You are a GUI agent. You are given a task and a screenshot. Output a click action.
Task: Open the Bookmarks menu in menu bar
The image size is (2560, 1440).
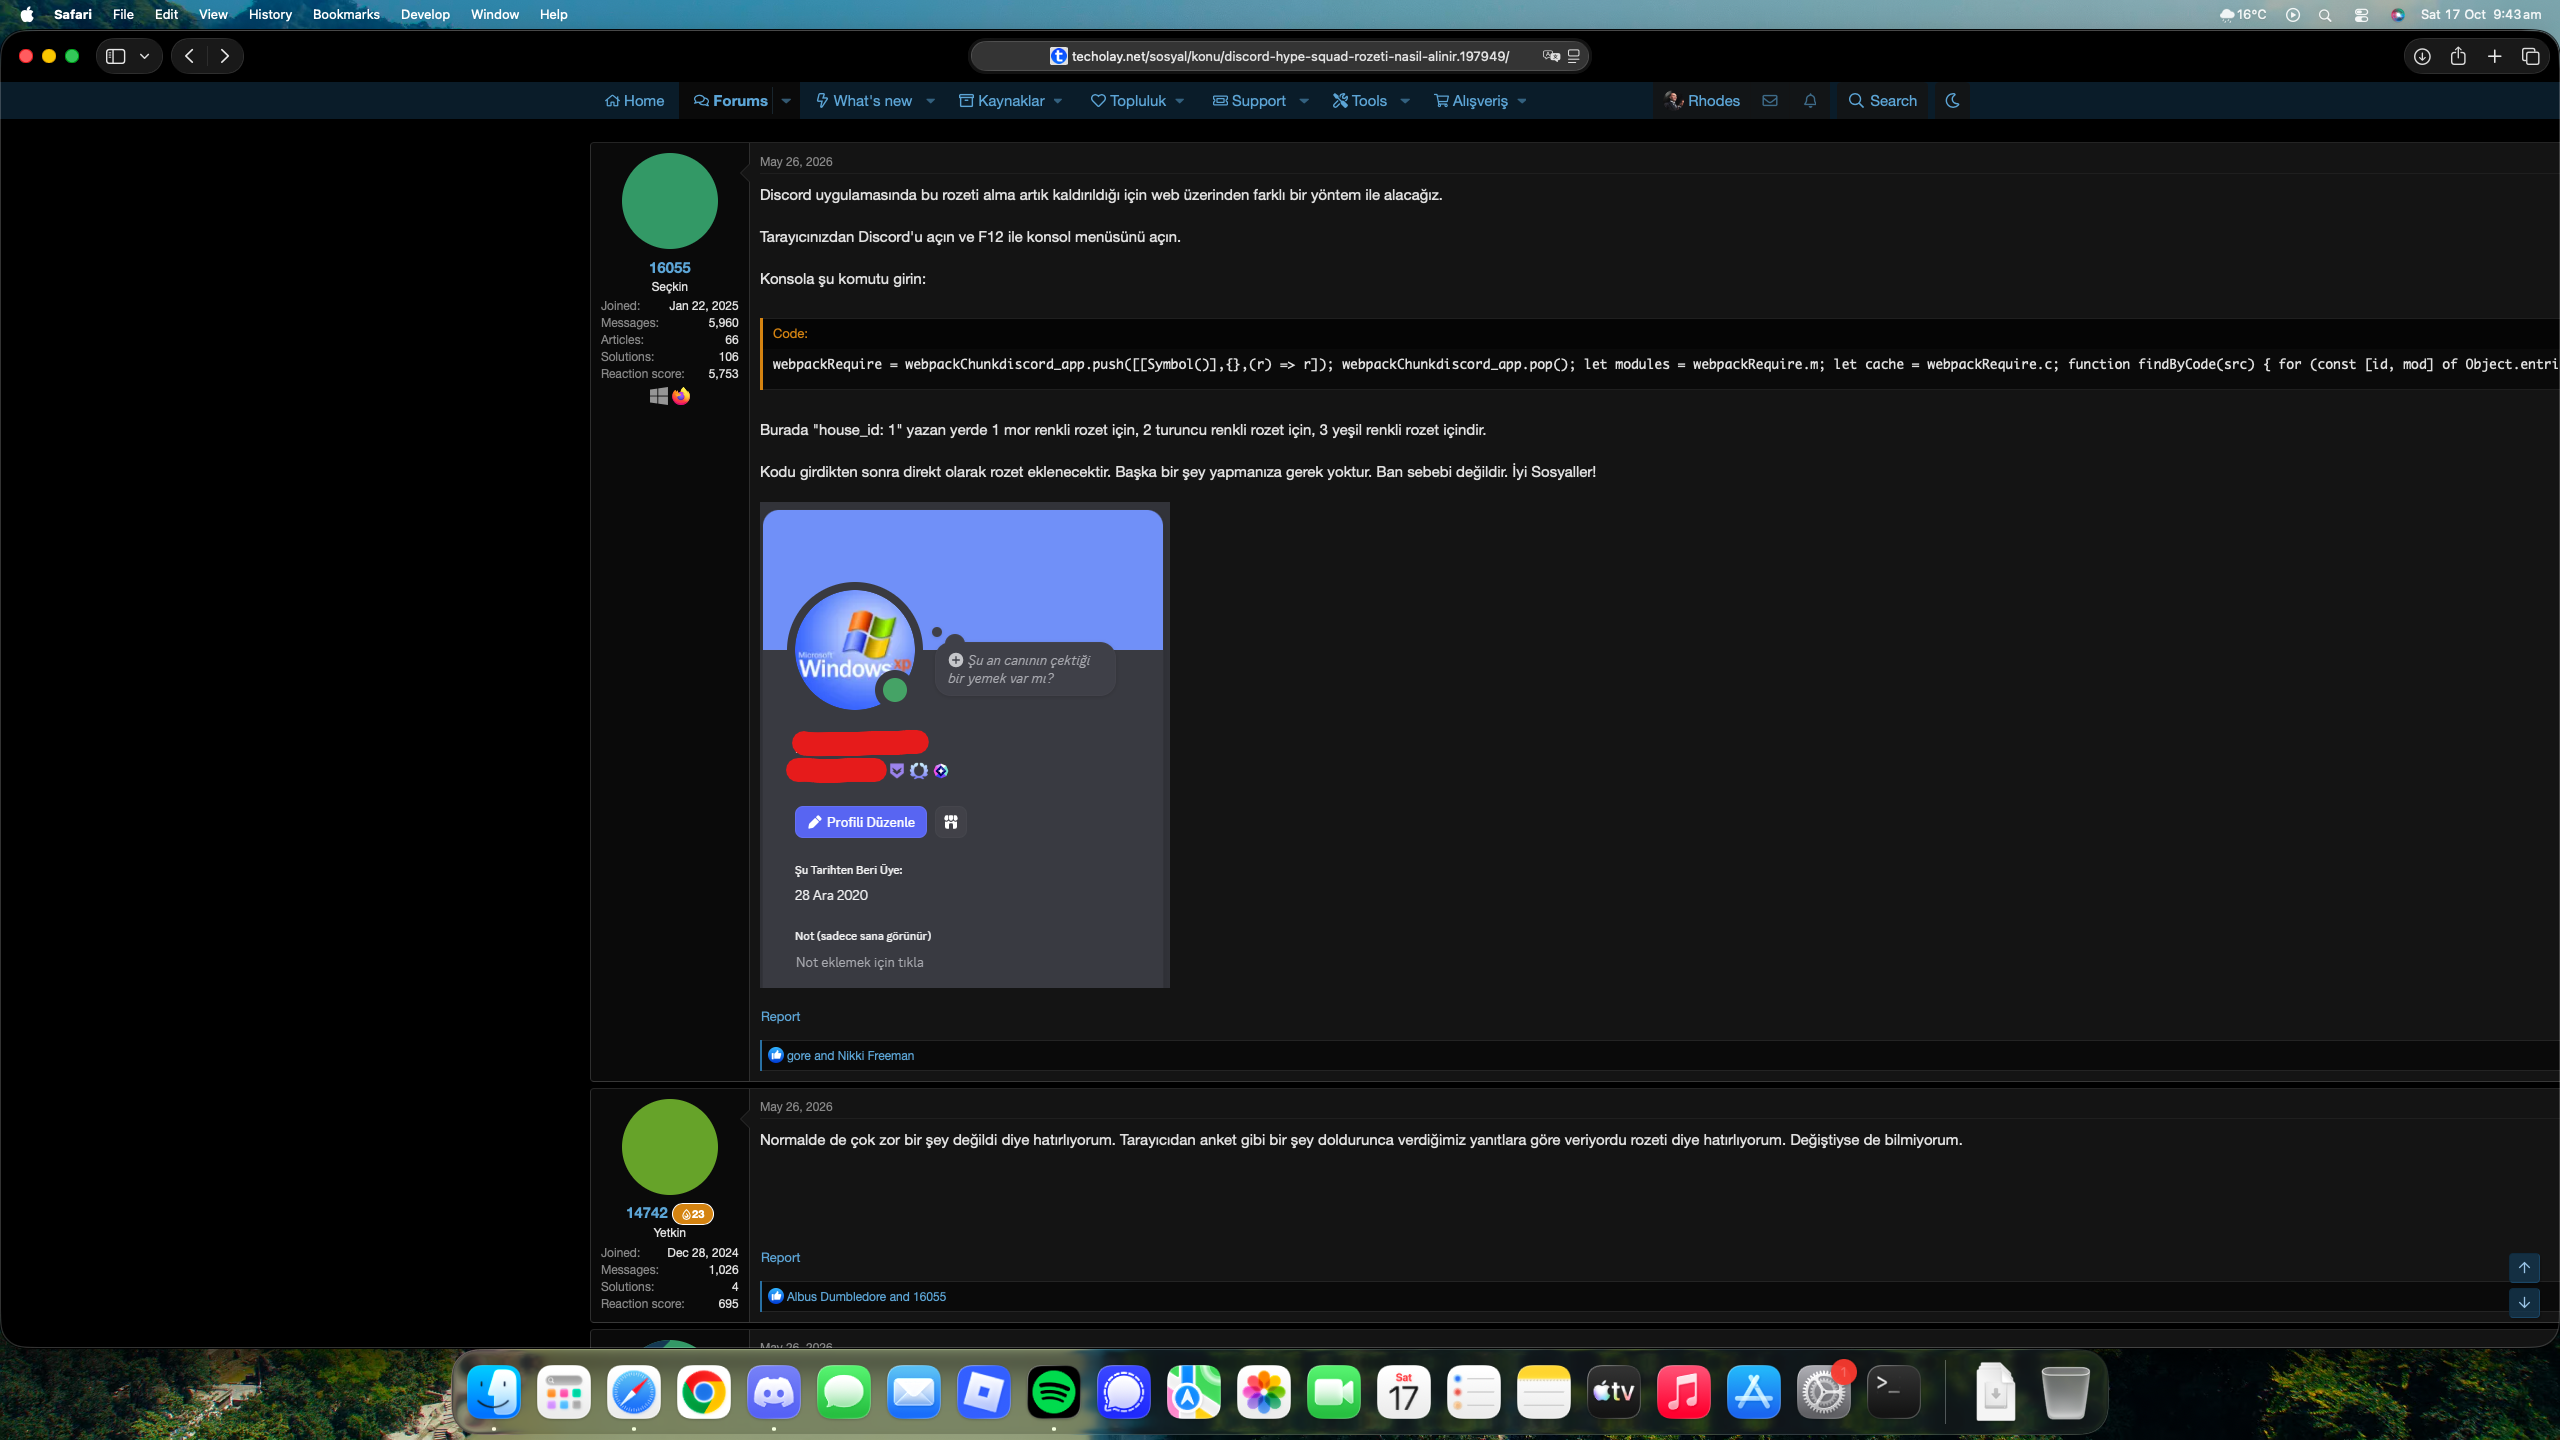[346, 14]
